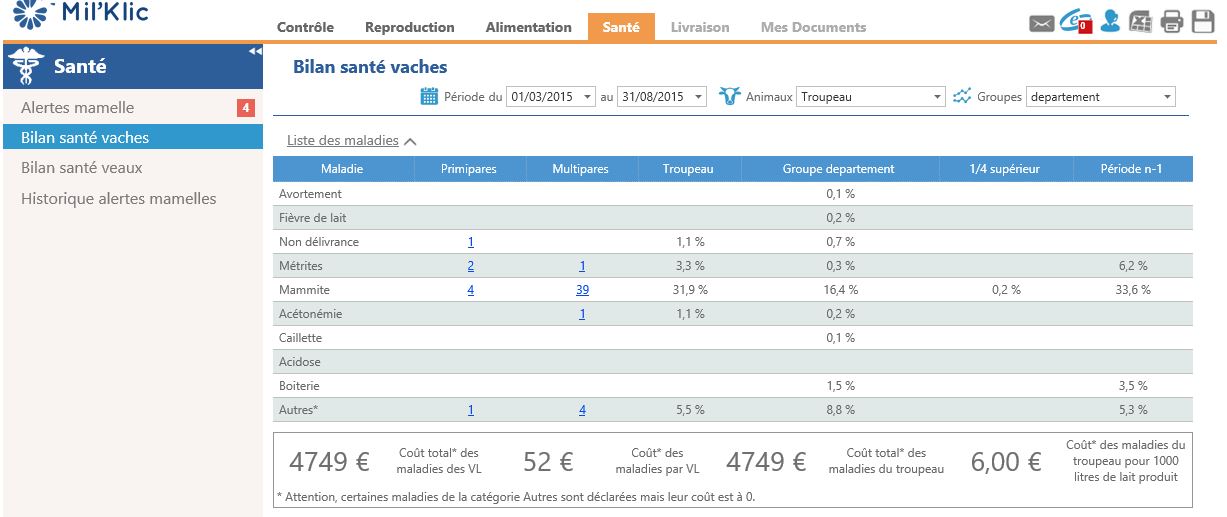Expand the Groupes departement dropdown
The height and width of the screenshot is (517, 1227).
tap(1101, 97)
